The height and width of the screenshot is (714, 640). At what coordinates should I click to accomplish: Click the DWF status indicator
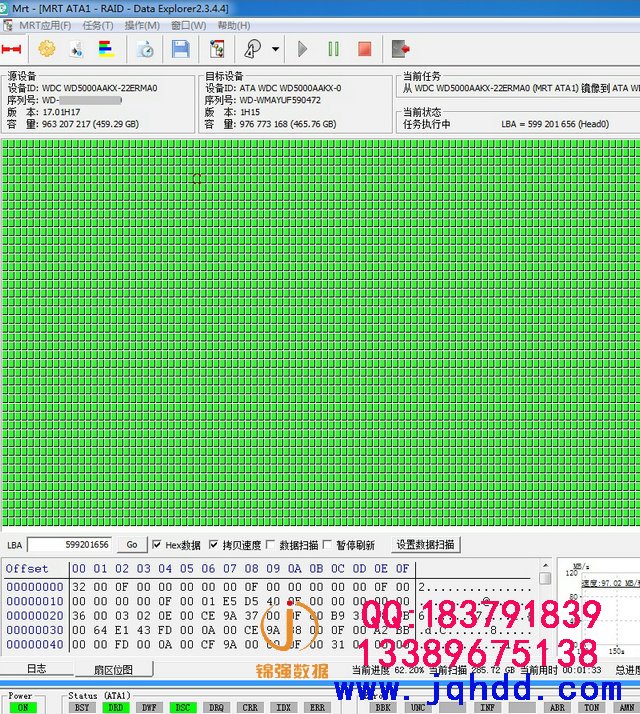(x=149, y=708)
